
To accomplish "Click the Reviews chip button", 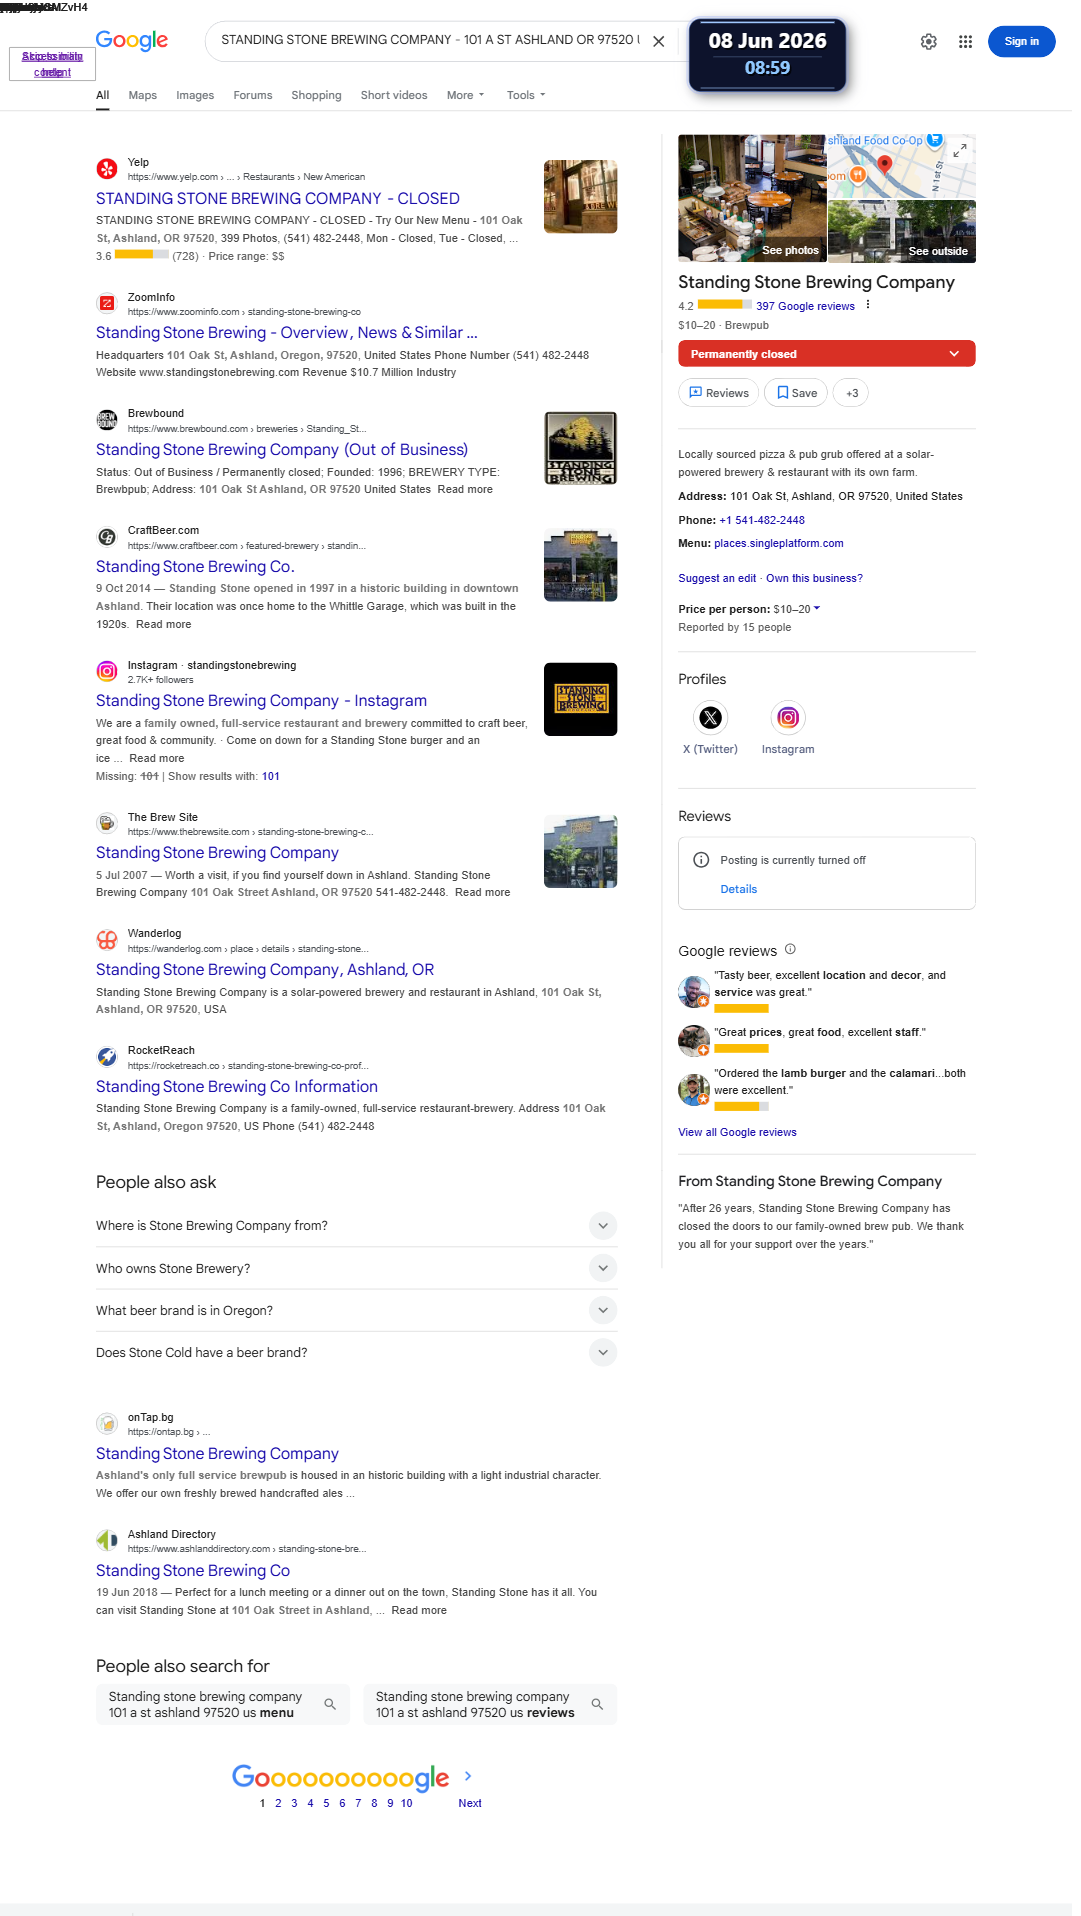I will click(x=718, y=393).
